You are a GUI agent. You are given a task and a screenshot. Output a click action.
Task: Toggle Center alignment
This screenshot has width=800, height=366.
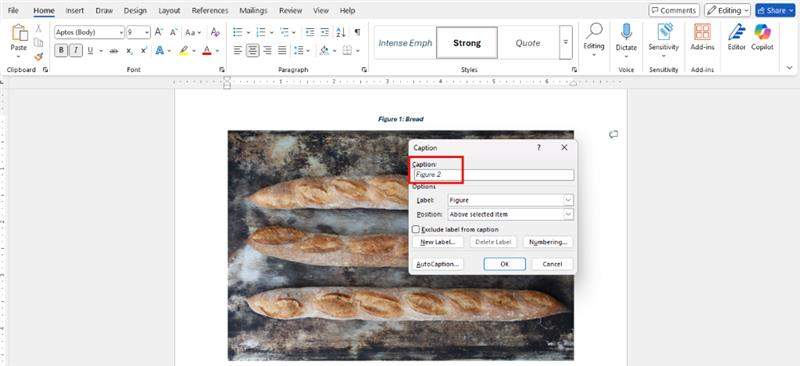[253, 51]
